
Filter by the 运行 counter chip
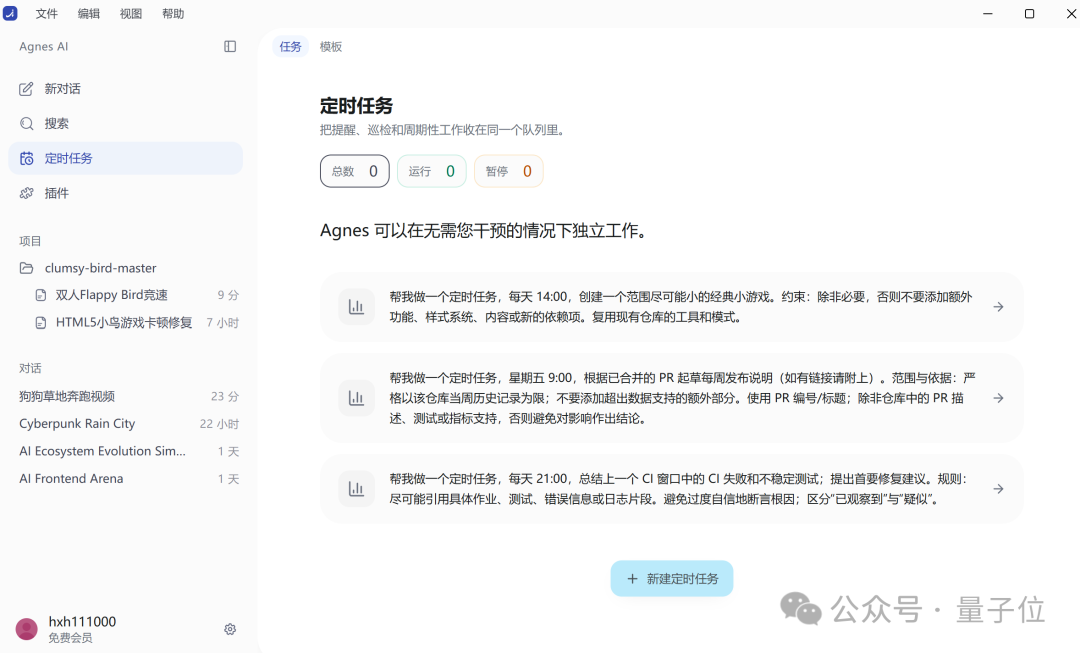coord(432,171)
